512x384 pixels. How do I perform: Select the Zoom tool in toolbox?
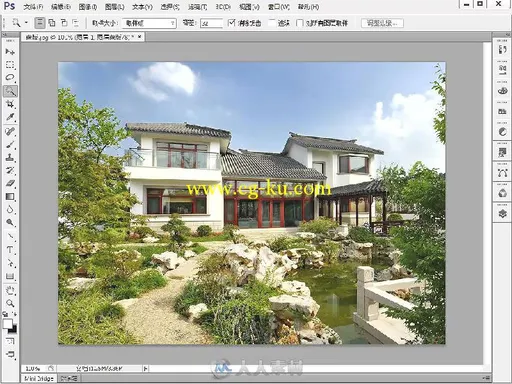pyautogui.click(x=10, y=303)
